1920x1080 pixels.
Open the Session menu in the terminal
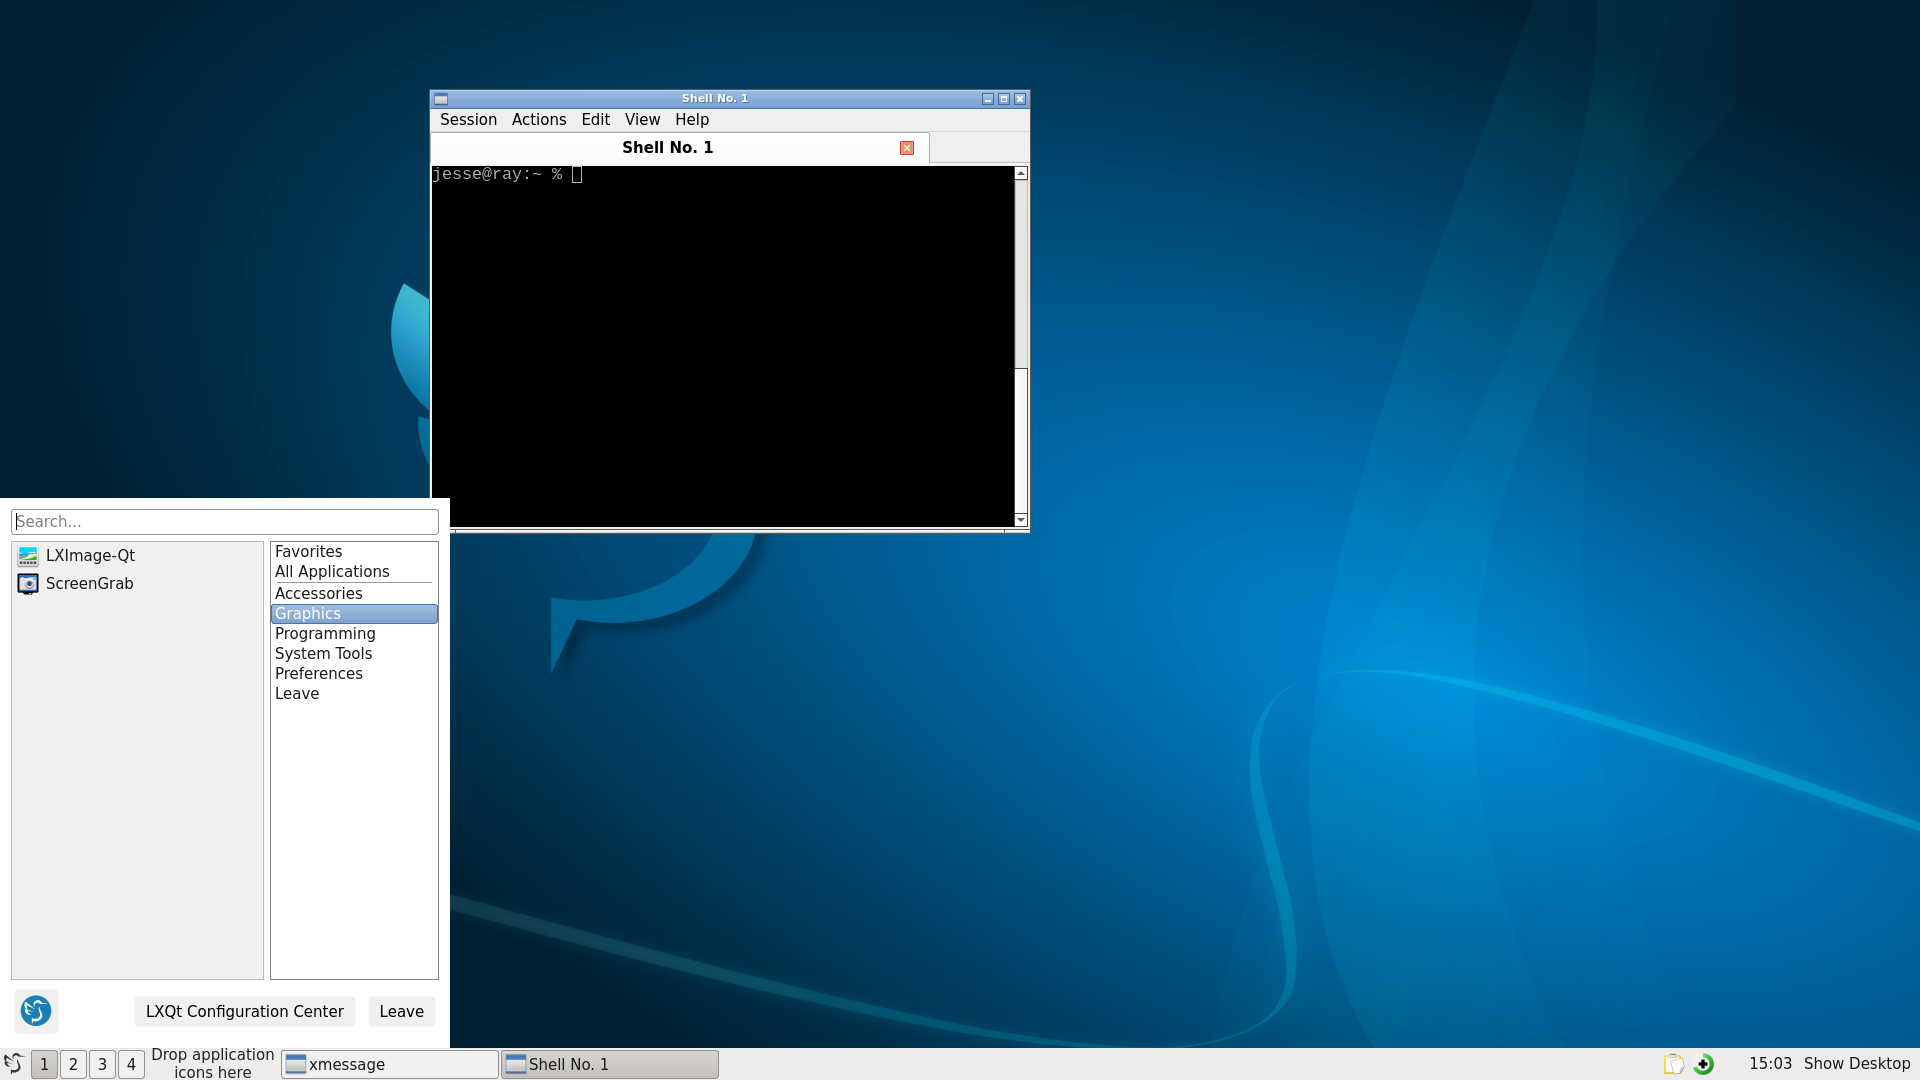click(x=468, y=120)
